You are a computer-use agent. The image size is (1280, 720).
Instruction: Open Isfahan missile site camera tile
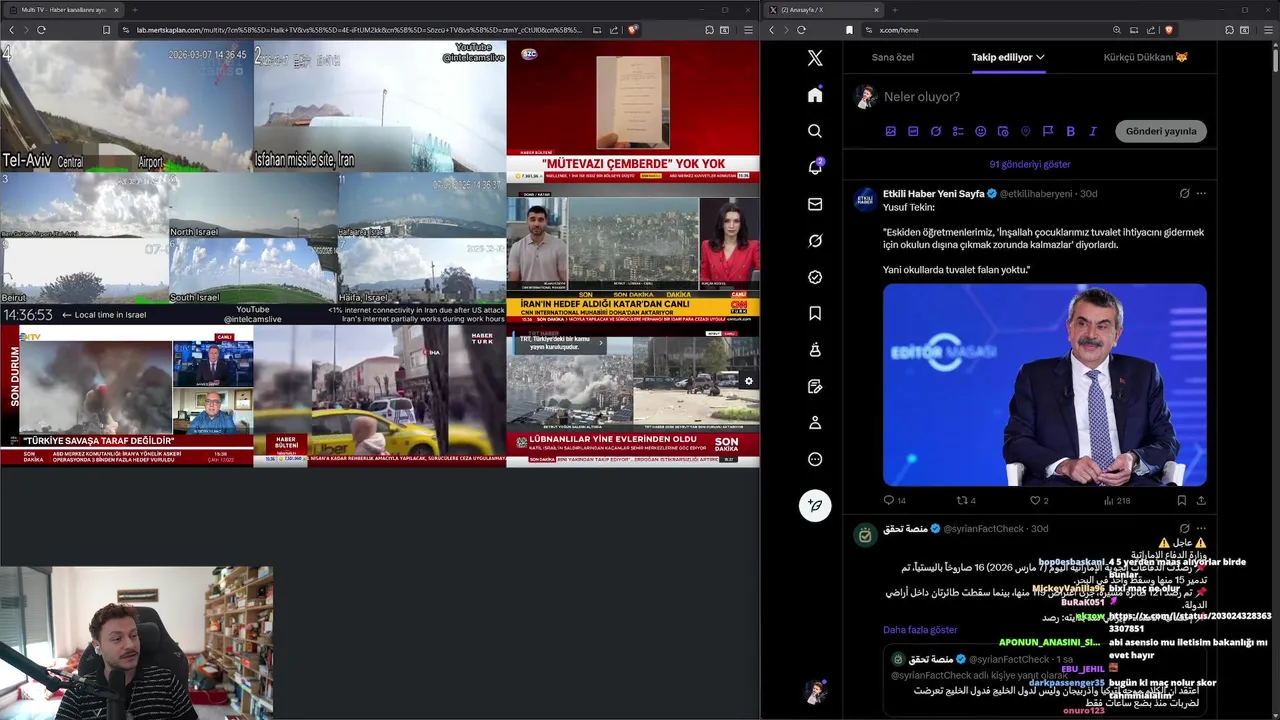pyautogui.click(x=379, y=106)
